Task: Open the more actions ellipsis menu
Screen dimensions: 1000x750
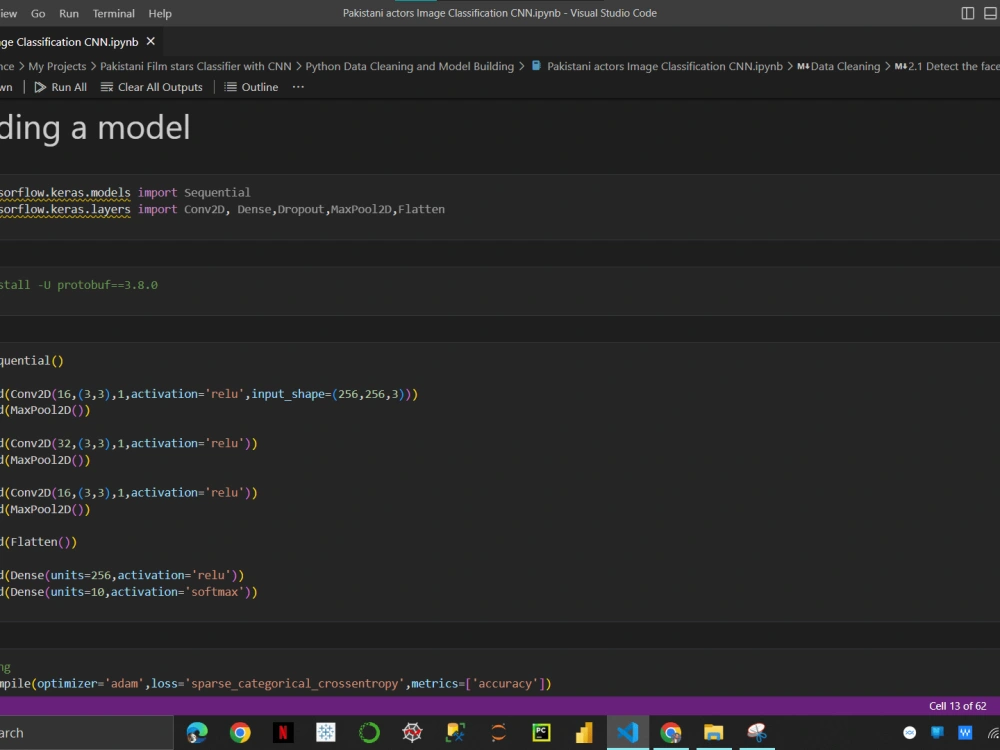Action: (297, 87)
